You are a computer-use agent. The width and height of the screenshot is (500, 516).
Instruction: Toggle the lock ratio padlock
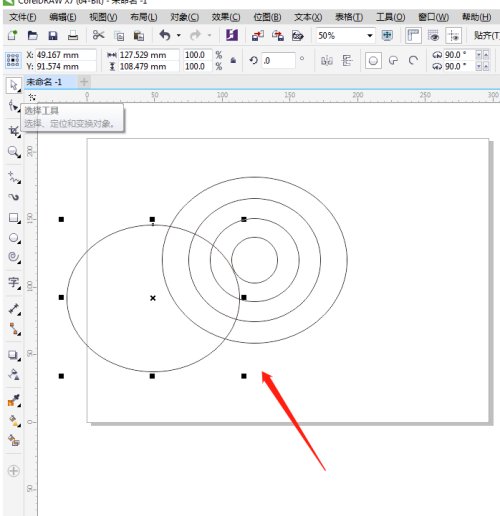click(x=233, y=60)
